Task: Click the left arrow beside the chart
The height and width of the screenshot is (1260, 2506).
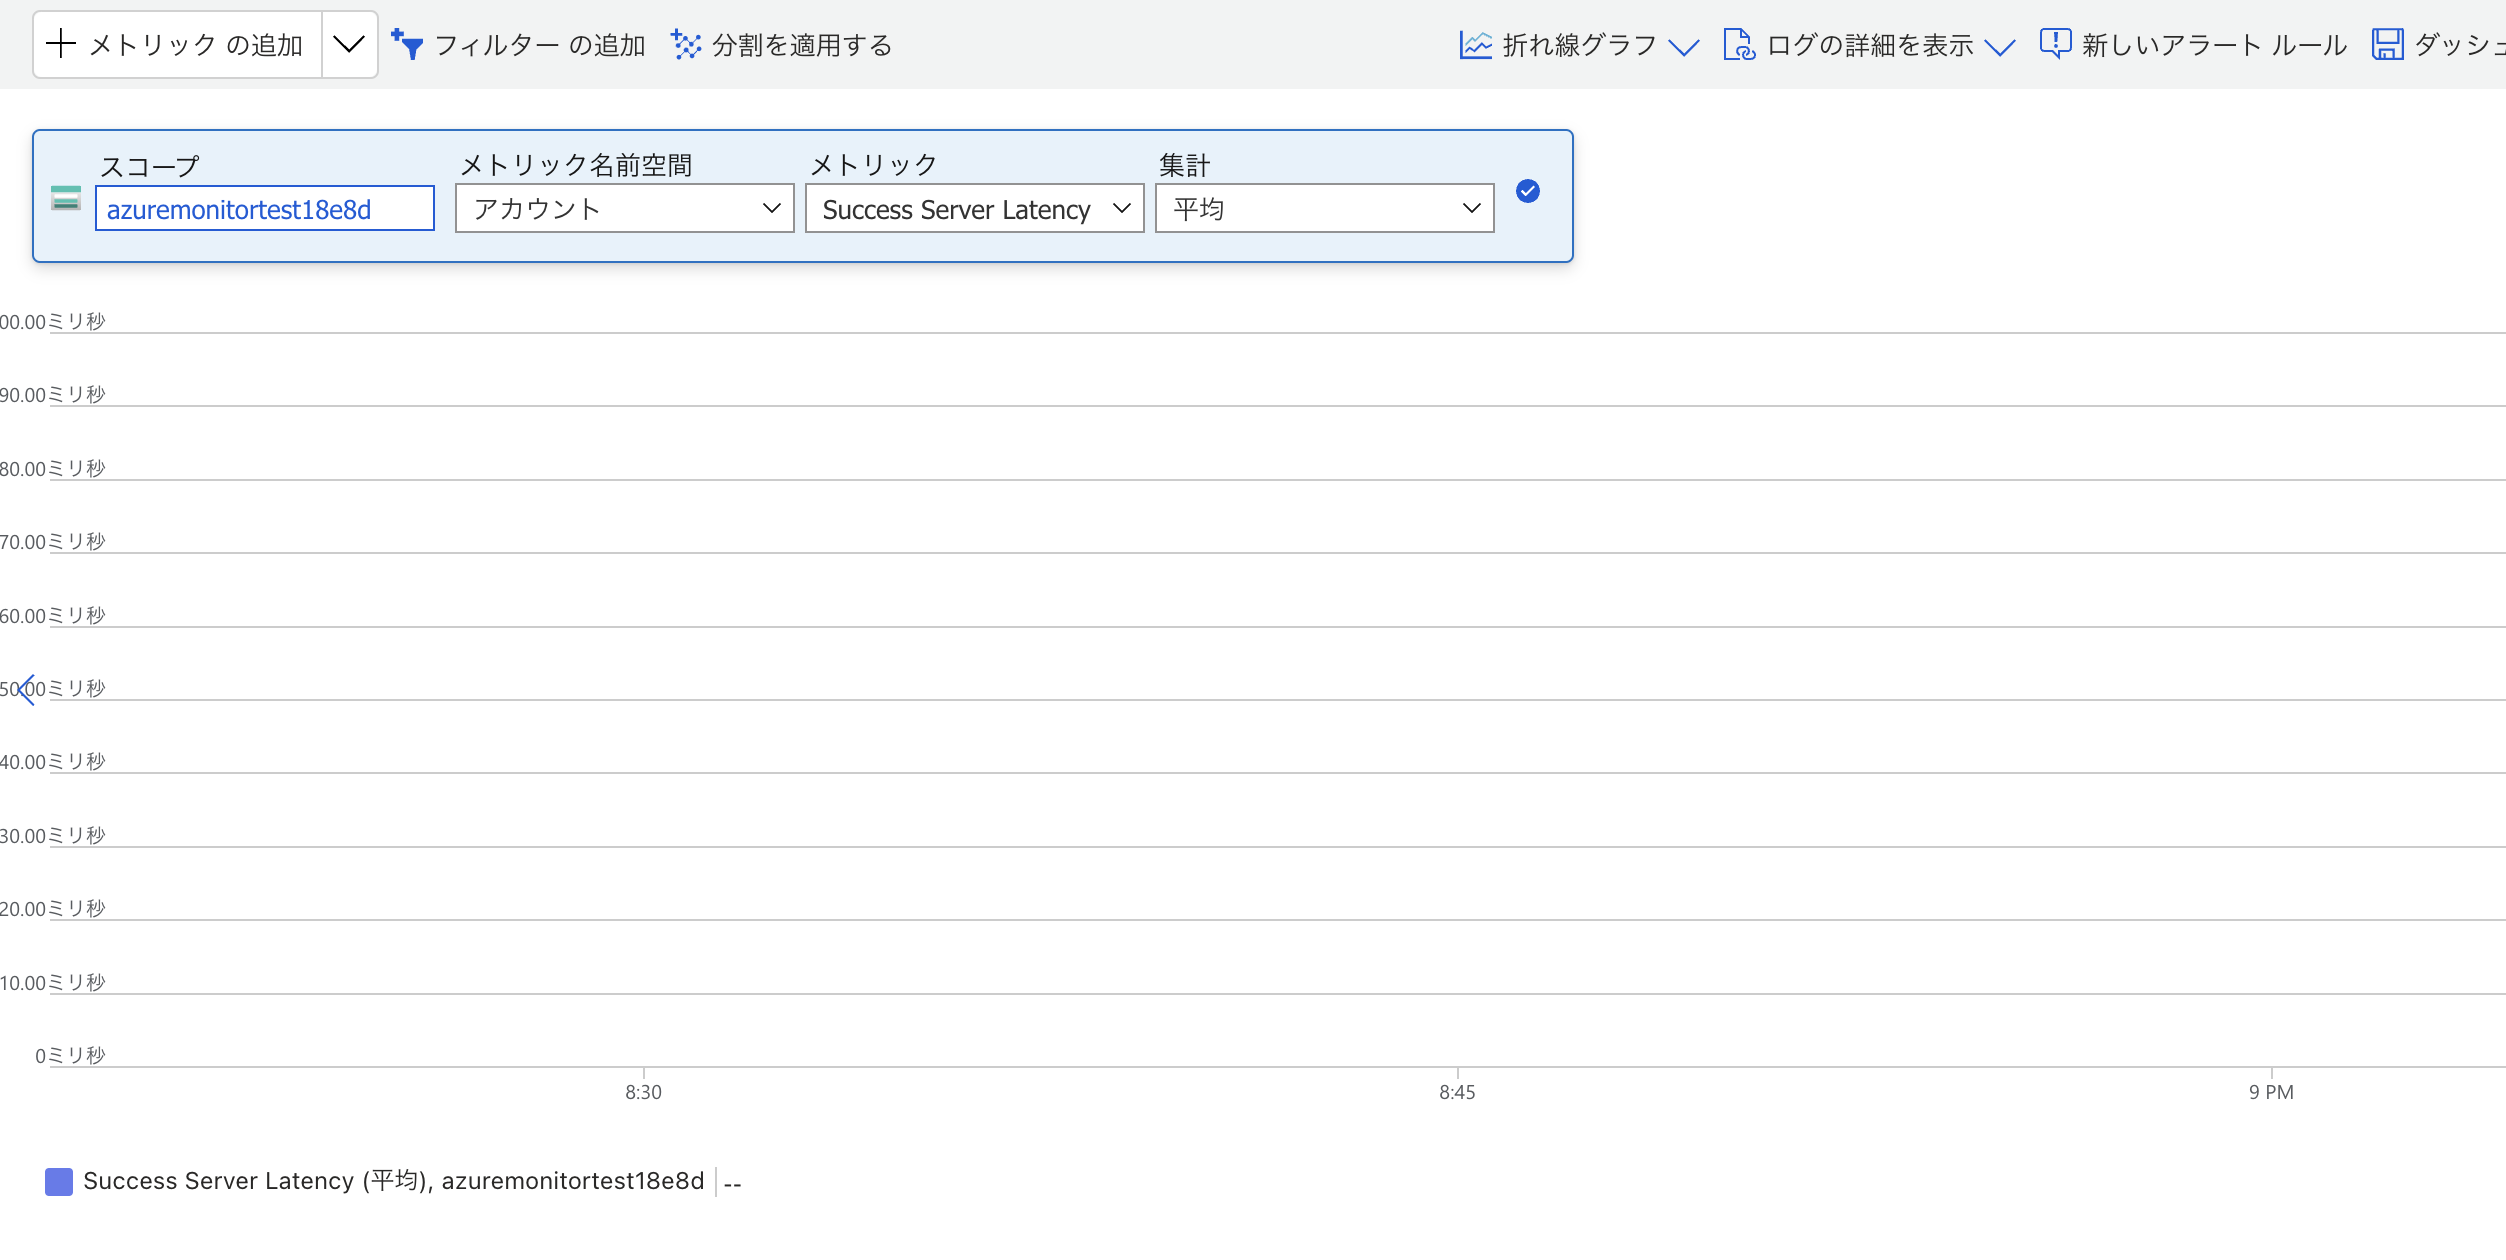Action: point(27,689)
